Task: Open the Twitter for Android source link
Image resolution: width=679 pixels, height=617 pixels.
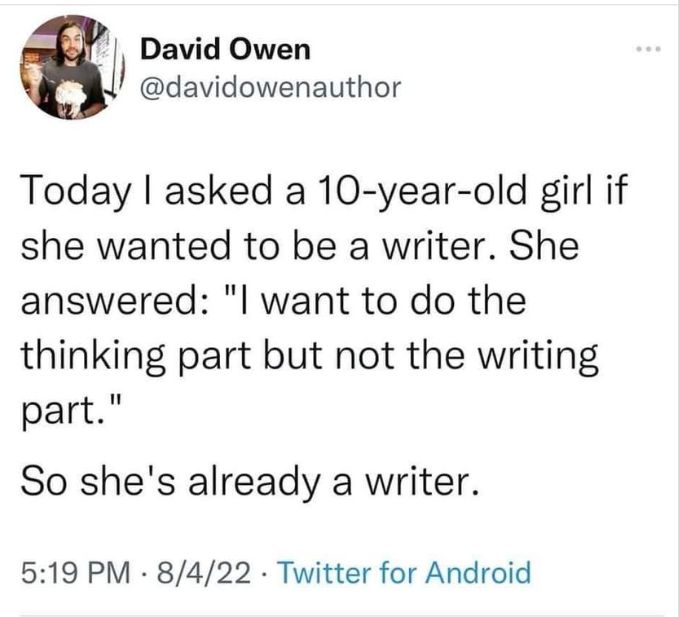Action: pos(401,573)
